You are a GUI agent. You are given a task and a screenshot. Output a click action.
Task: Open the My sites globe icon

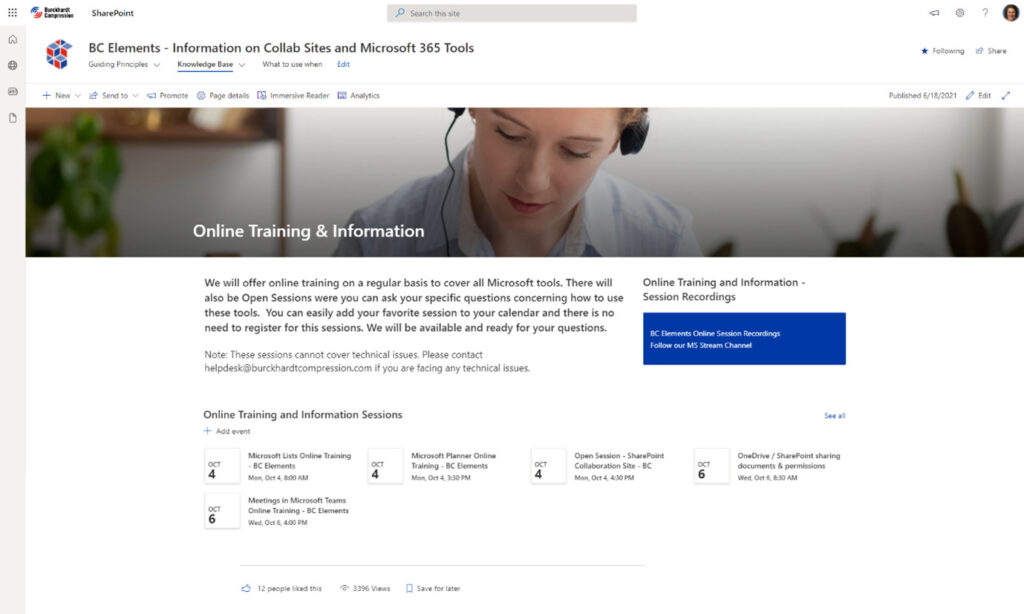pos(12,65)
